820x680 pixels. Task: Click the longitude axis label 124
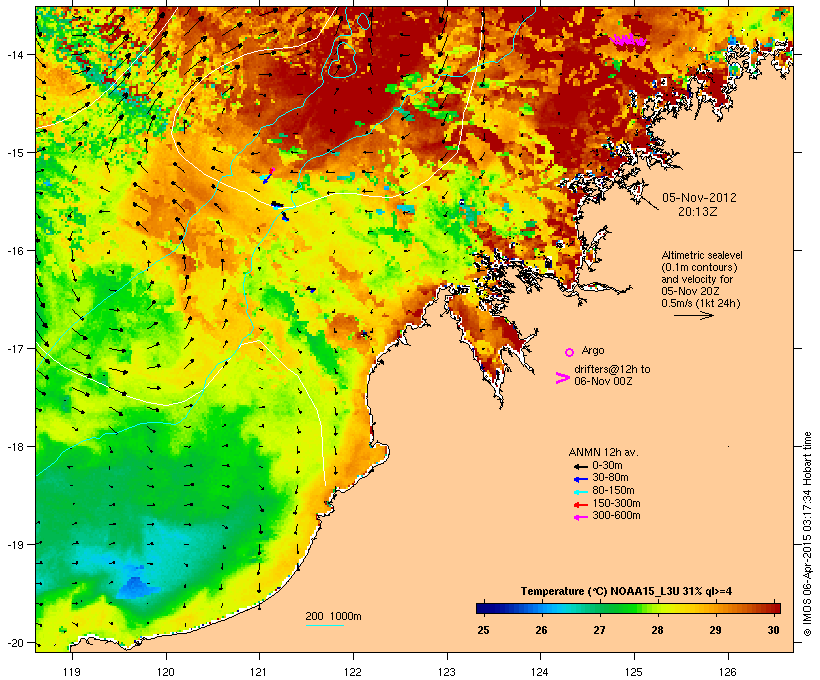coord(540,672)
